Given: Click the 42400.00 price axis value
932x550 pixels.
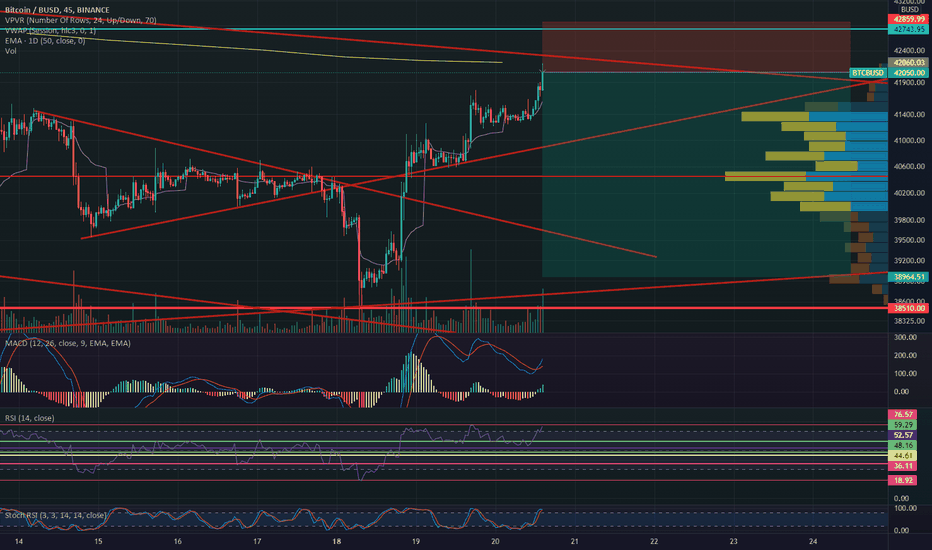Looking at the screenshot, I should pyautogui.click(x=909, y=51).
